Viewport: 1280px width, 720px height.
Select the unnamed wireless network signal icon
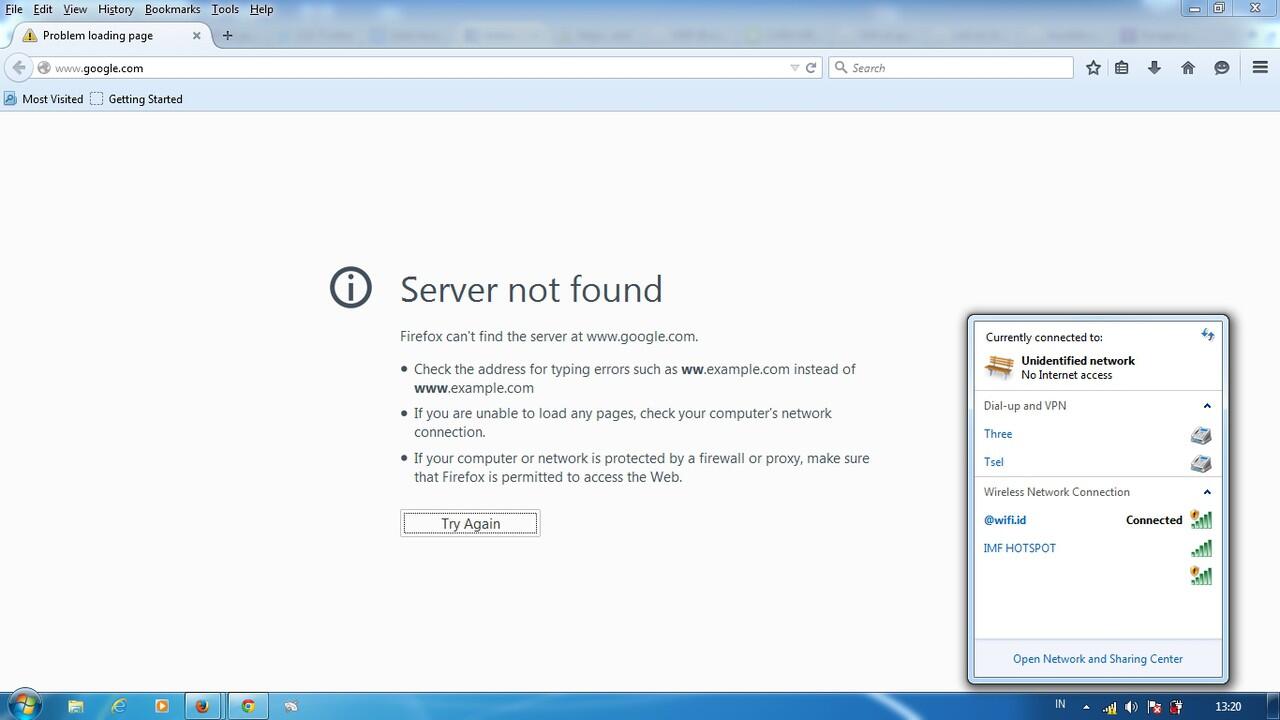point(1201,575)
